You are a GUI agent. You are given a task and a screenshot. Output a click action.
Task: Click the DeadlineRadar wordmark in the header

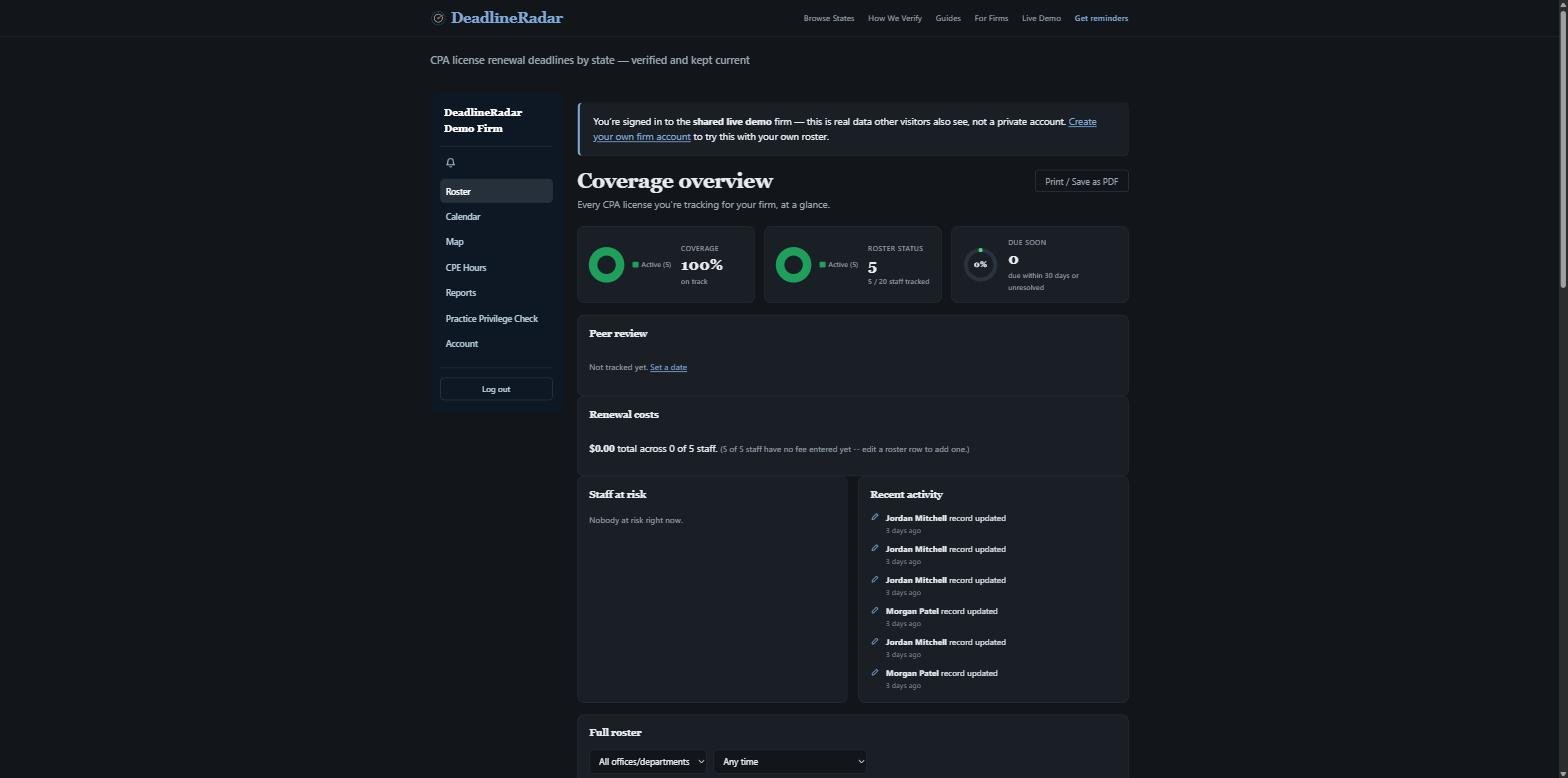[x=507, y=18]
